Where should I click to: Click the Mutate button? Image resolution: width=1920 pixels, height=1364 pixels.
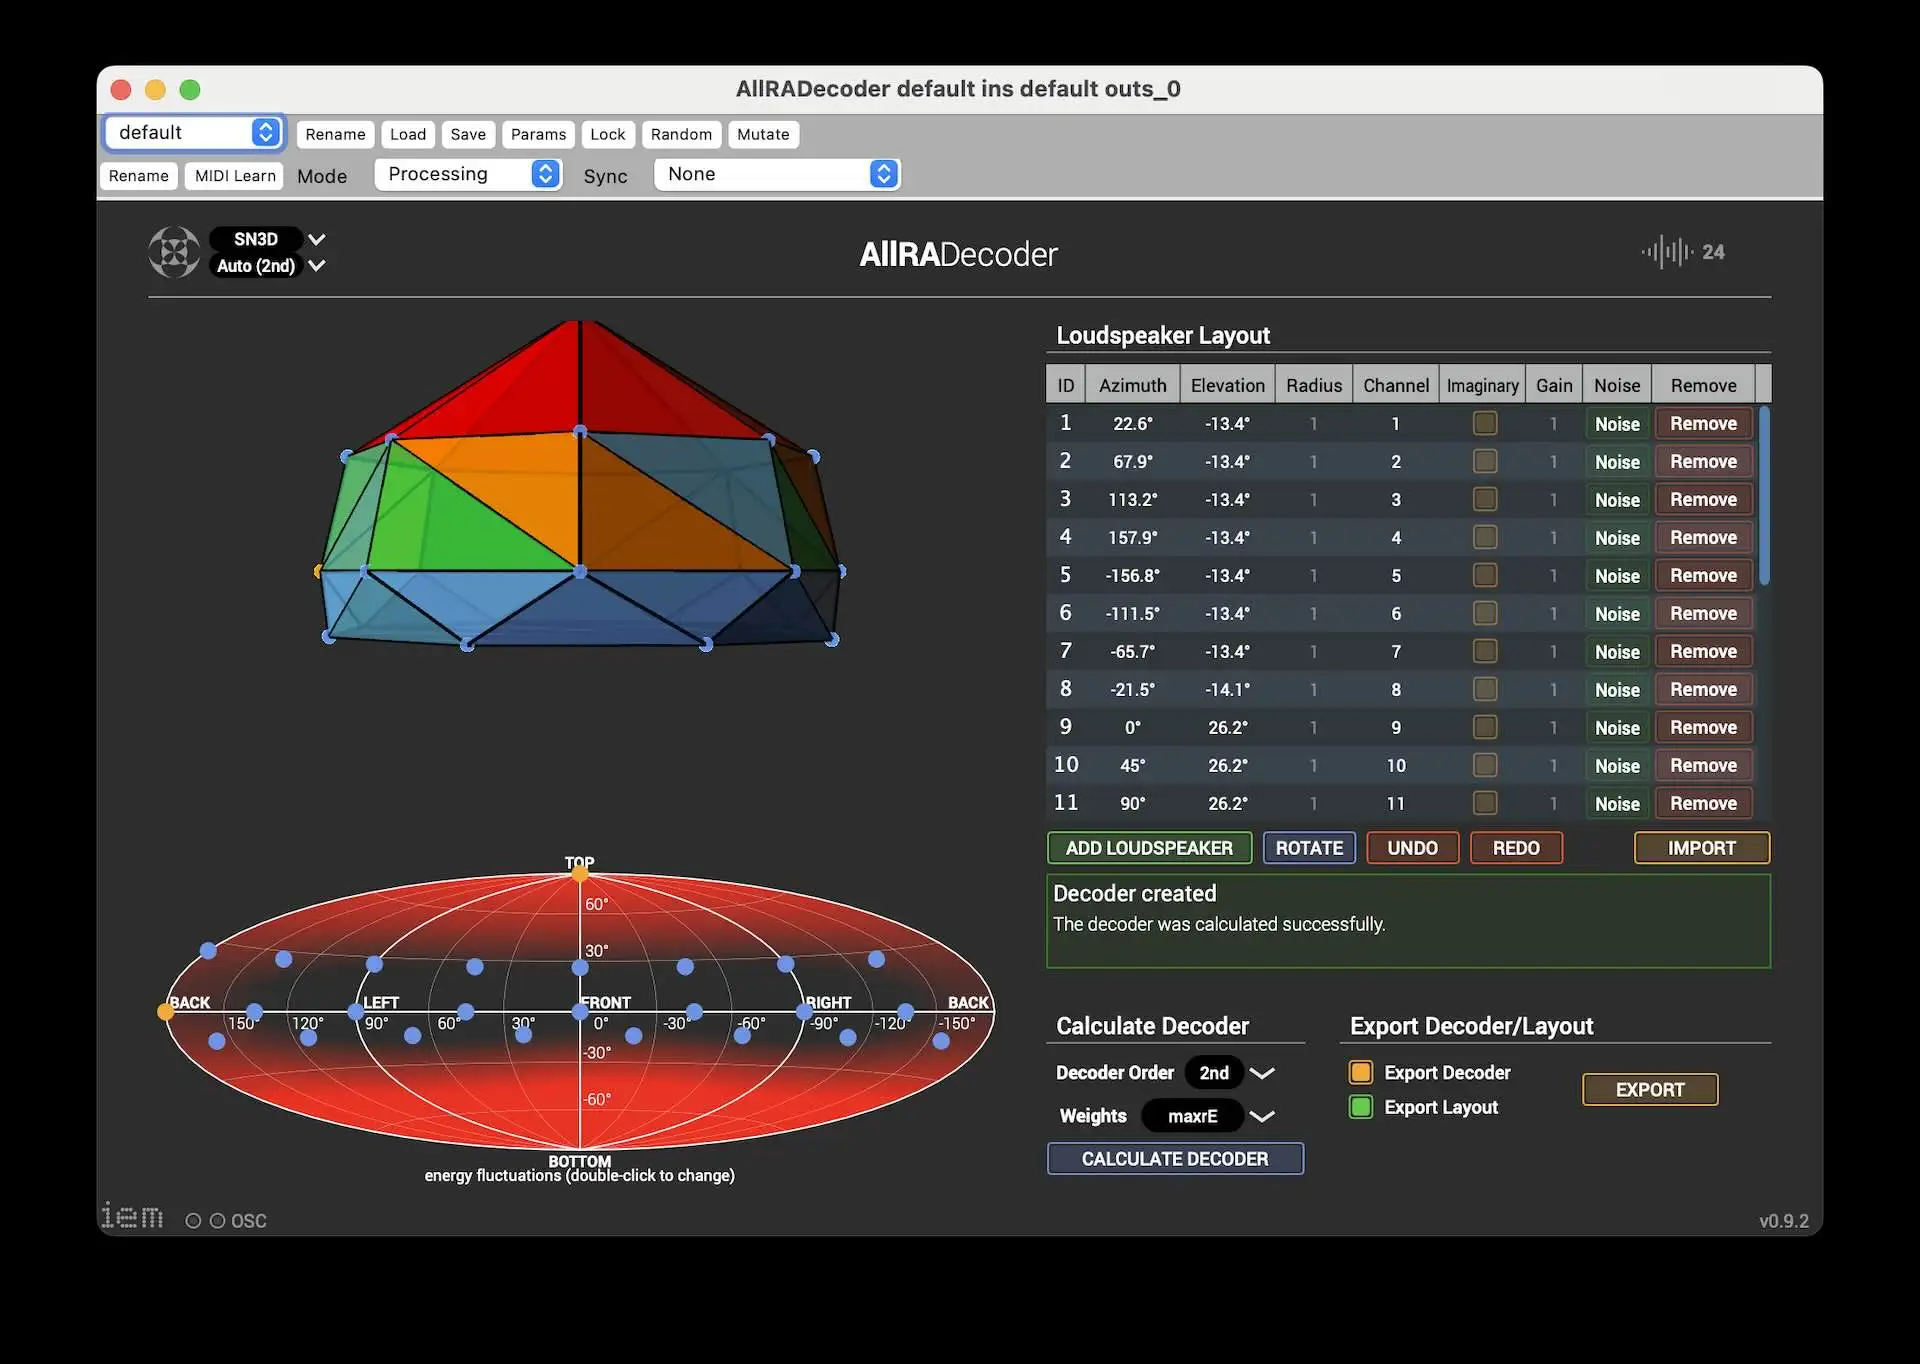pyautogui.click(x=763, y=134)
